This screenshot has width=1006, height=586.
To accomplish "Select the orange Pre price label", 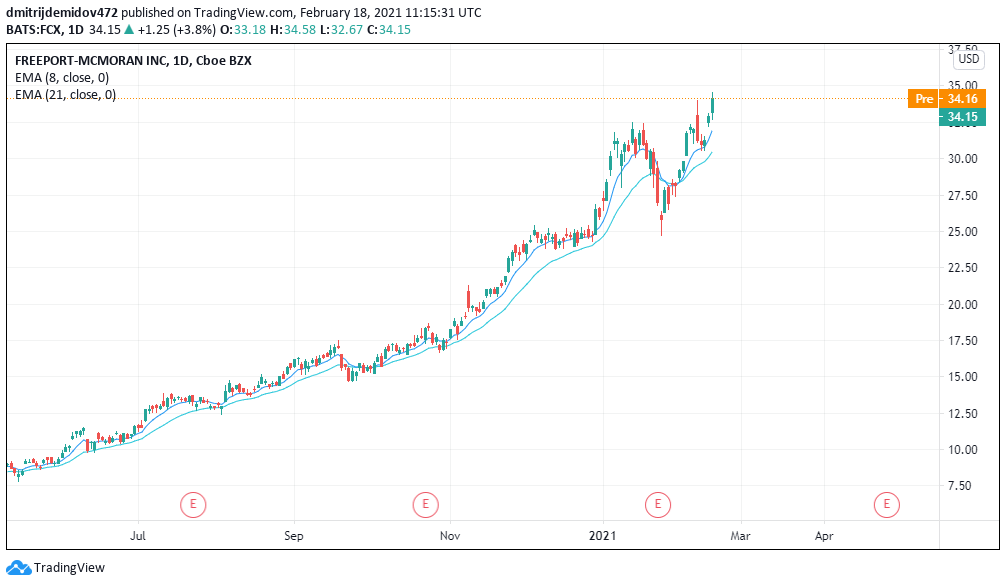I will [946, 99].
